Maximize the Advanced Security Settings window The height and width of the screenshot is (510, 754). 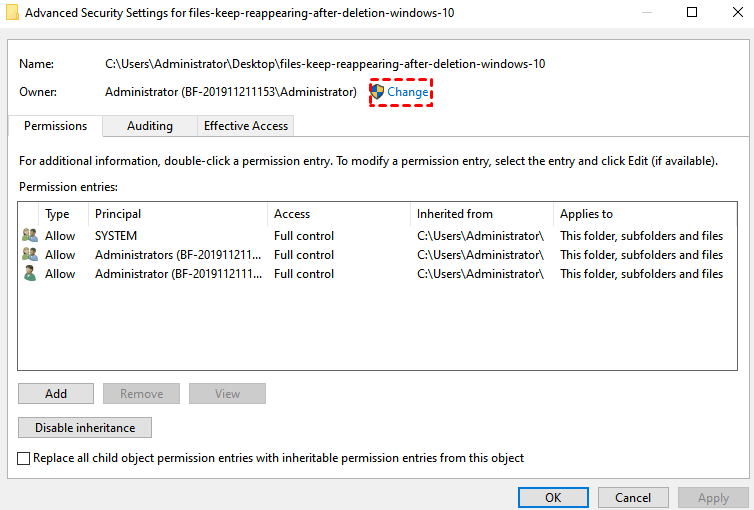click(691, 13)
